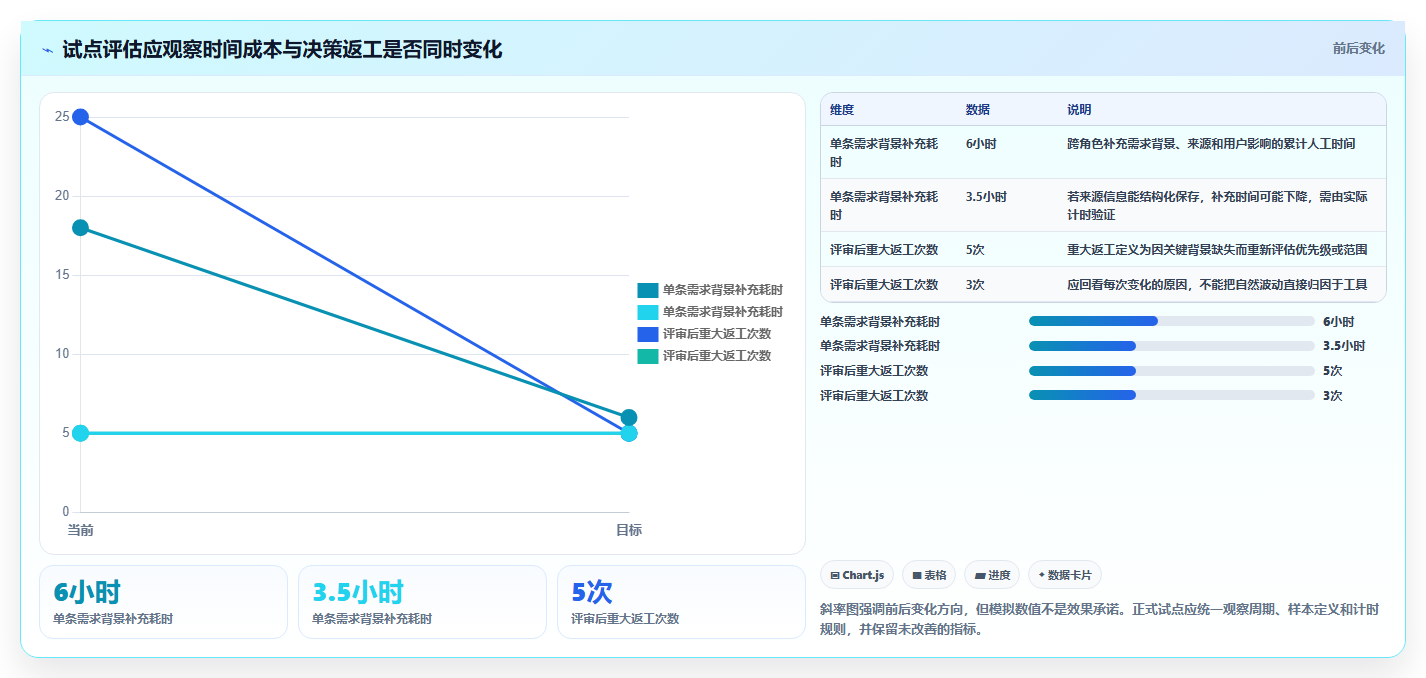Click the 维度 column header
Image resolution: width=1426 pixels, height=678 pixels.
[x=842, y=110]
